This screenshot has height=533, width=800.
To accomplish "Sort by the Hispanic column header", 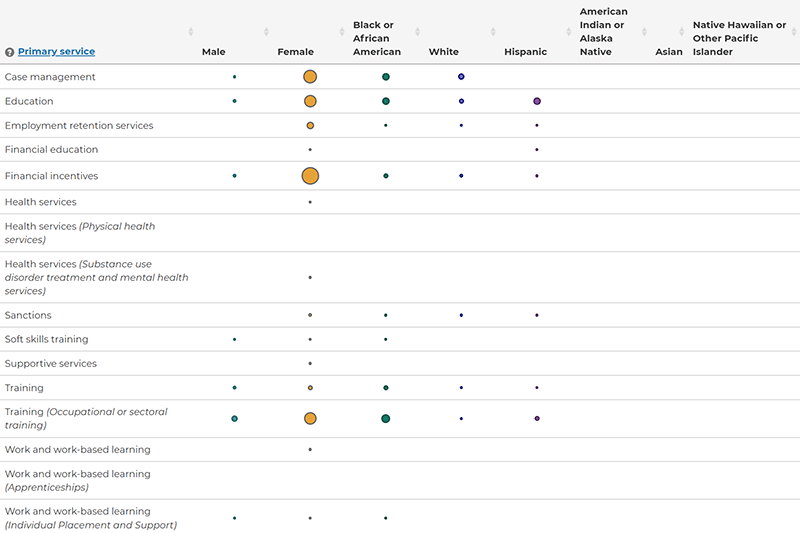I will 525,52.
